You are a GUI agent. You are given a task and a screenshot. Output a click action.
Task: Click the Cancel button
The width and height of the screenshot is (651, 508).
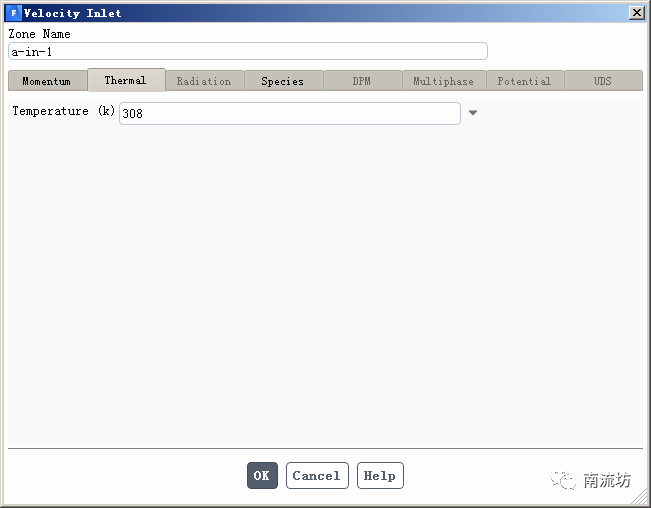tap(317, 476)
